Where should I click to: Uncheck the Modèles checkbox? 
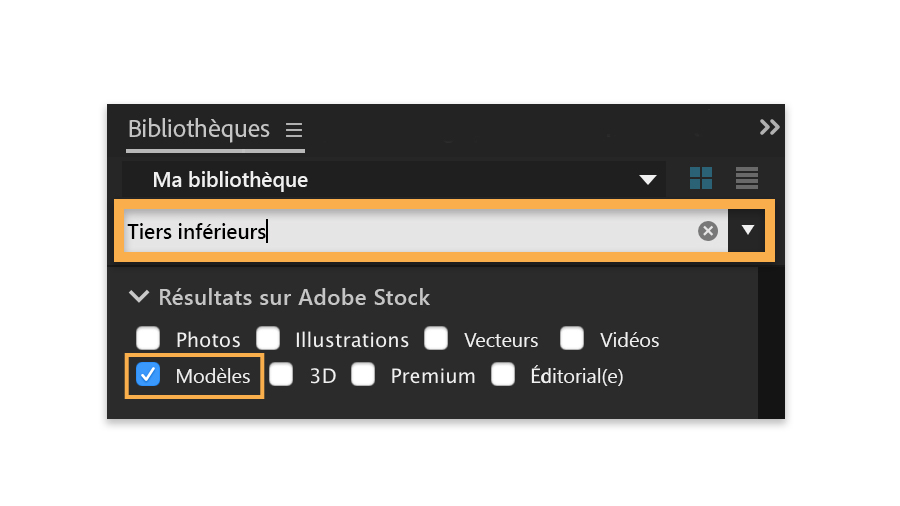tap(148, 375)
